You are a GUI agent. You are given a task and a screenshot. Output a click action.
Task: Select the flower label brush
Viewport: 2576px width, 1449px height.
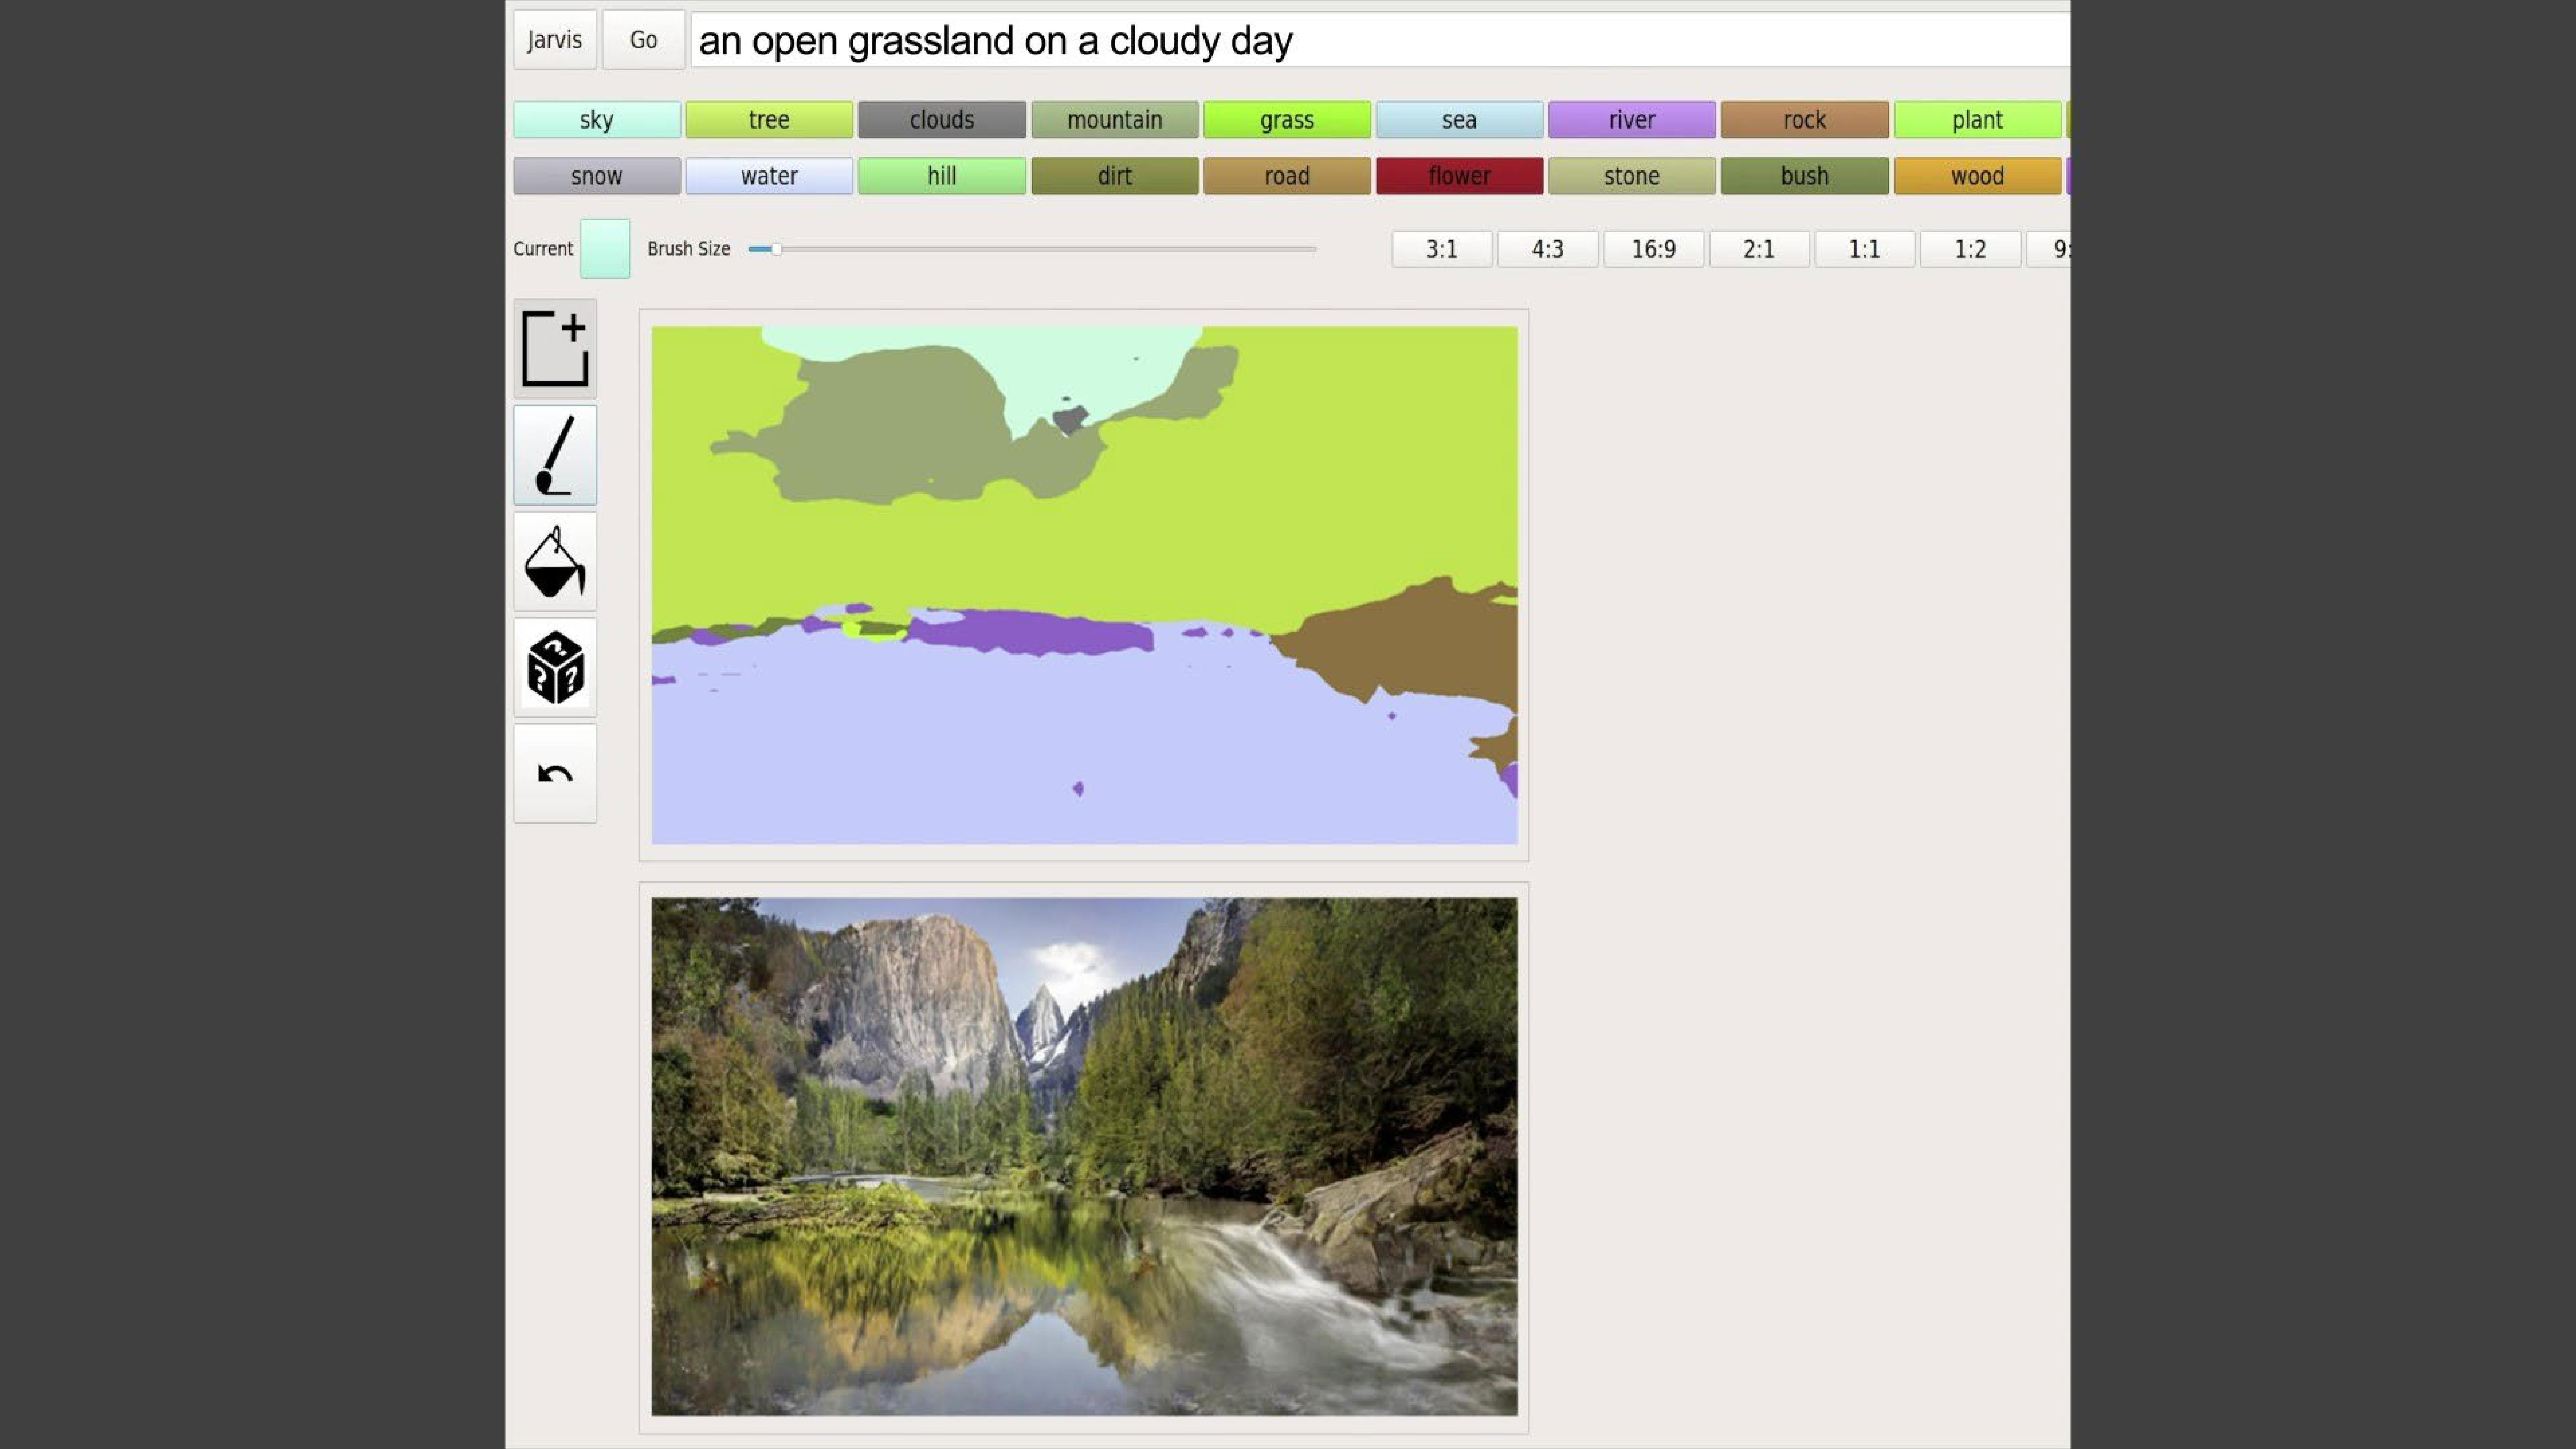[1460, 175]
